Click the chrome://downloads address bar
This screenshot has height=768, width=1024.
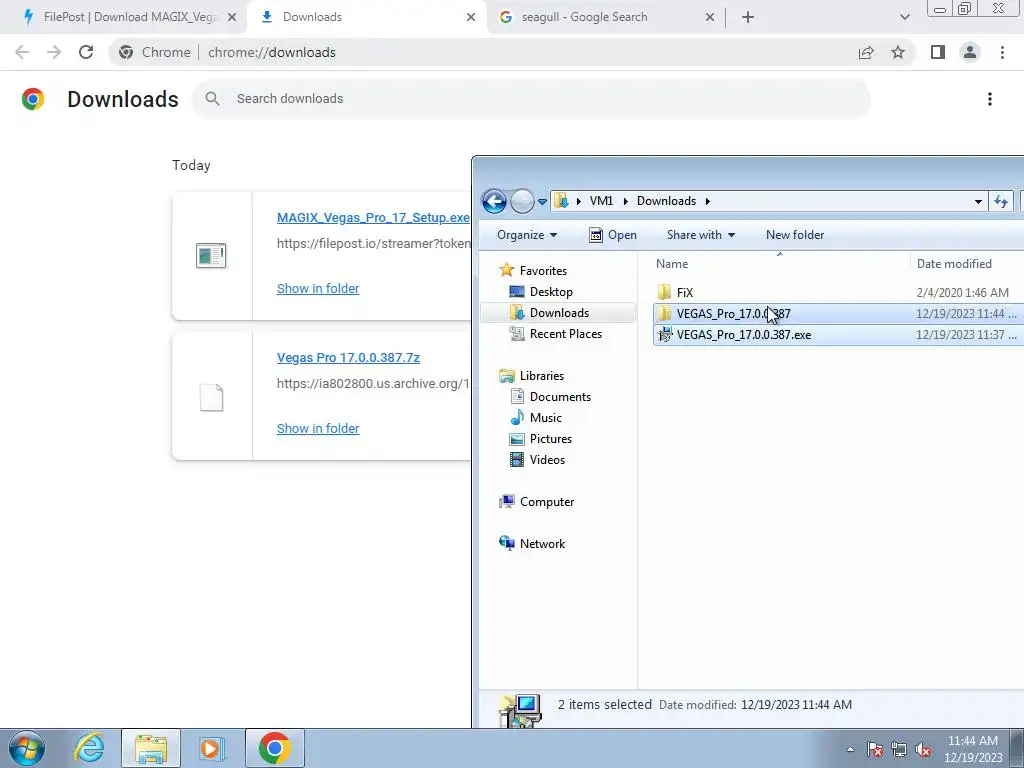point(483,52)
